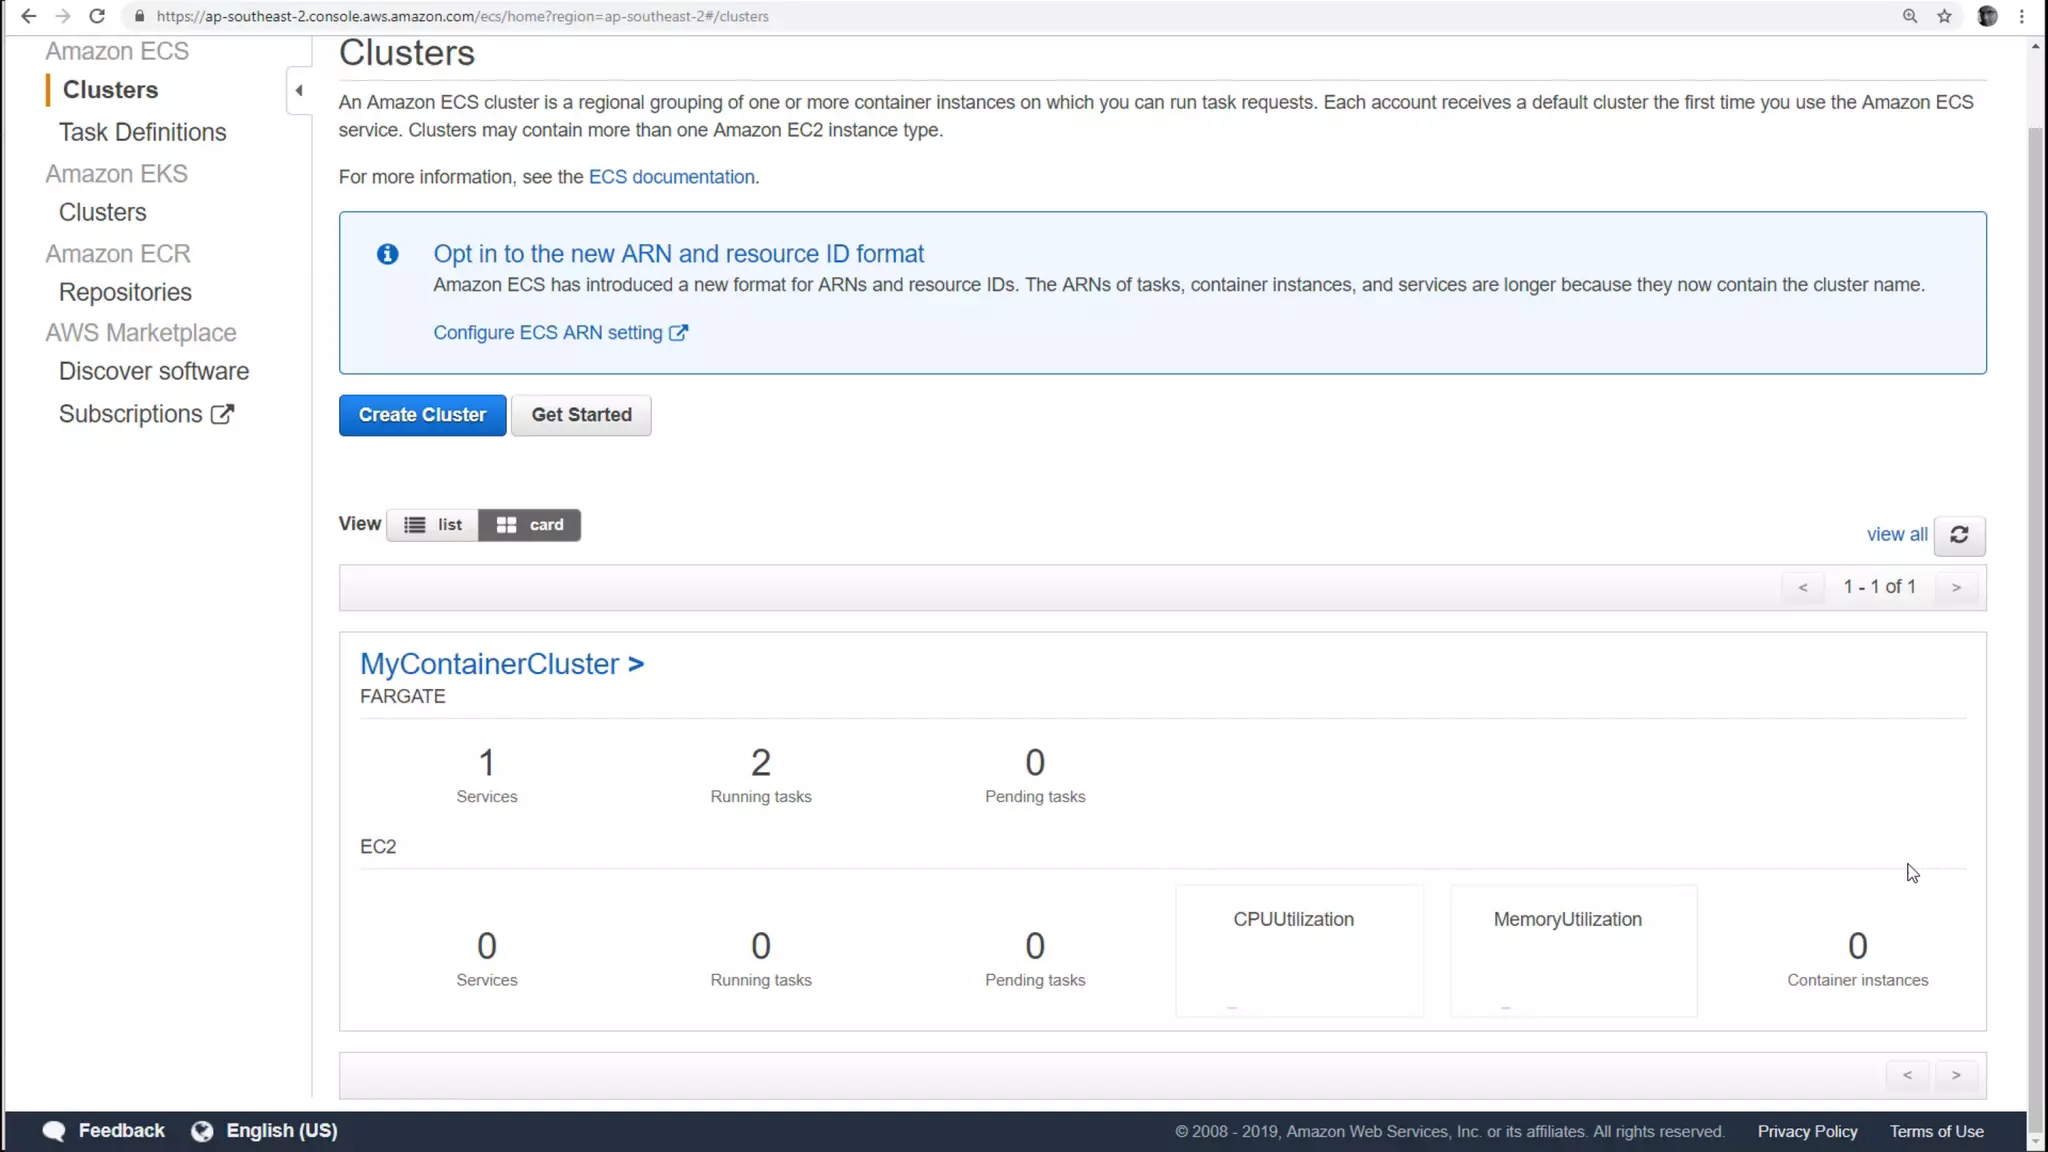Click the blue info icon in ARN notice
Screen dimensions: 2048x1152
click(x=388, y=254)
